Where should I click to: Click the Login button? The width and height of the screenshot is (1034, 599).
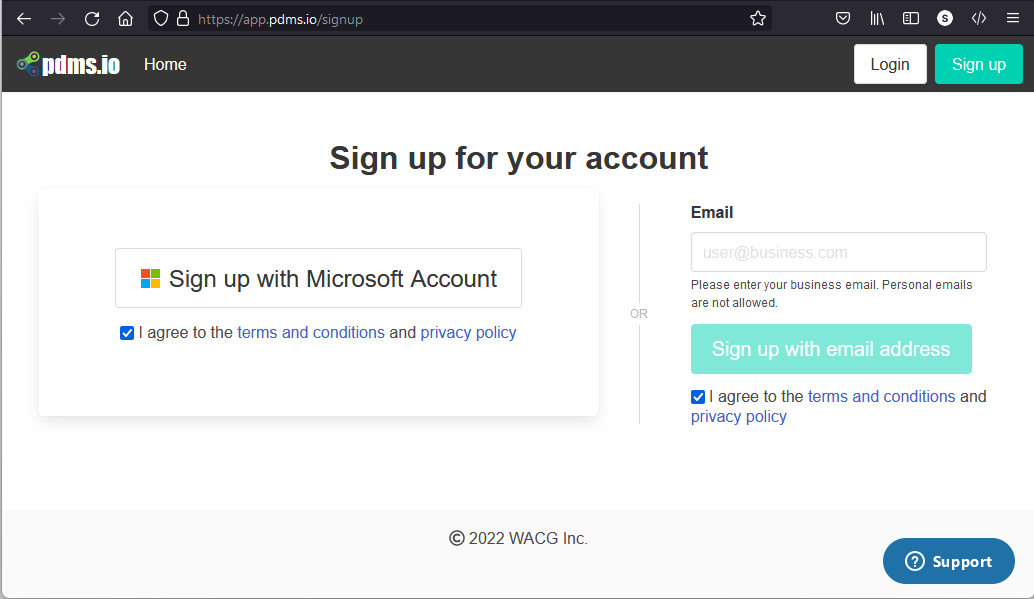[x=890, y=64]
